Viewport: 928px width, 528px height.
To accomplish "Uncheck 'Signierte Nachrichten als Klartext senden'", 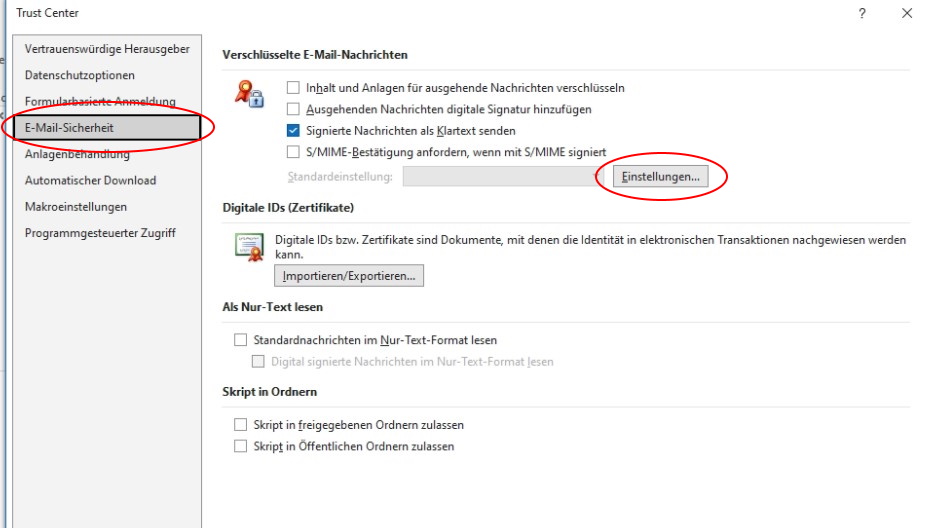I will tap(293, 131).
